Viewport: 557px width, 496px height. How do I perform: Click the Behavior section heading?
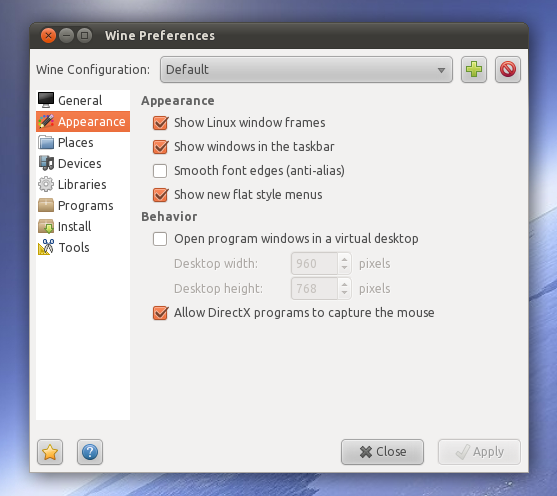(169, 217)
